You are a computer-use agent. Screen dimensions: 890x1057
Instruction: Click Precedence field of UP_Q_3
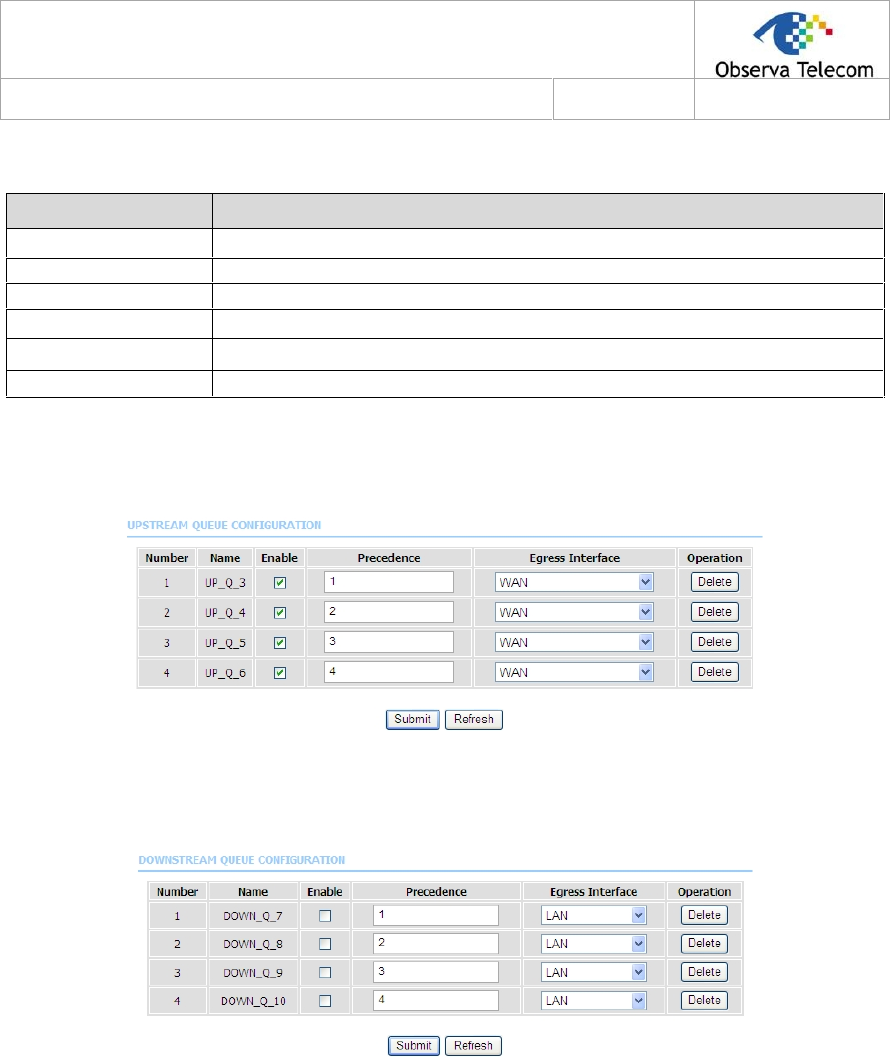click(389, 582)
